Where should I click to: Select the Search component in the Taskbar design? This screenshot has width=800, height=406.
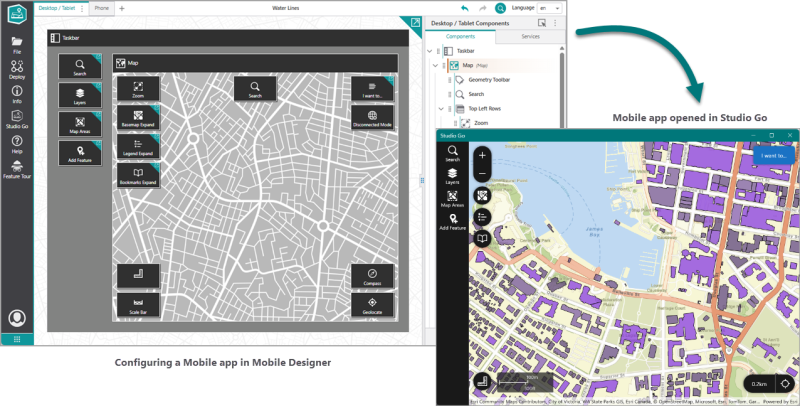pos(80,67)
